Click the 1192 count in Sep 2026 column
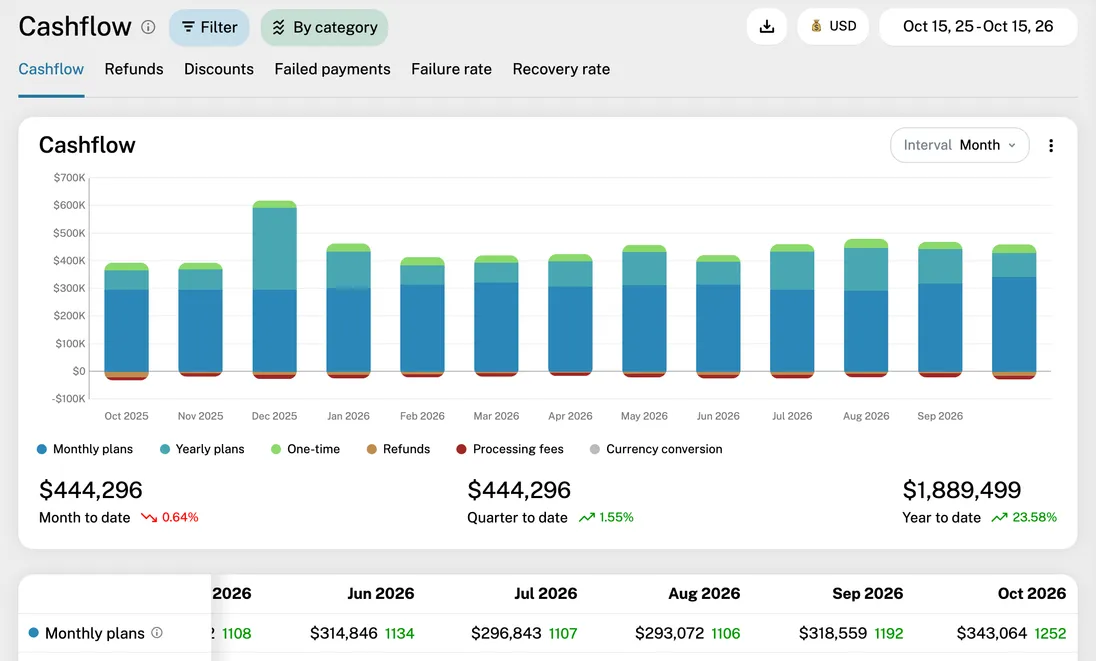Viewport: 1096px width, 661px height. 888,633
